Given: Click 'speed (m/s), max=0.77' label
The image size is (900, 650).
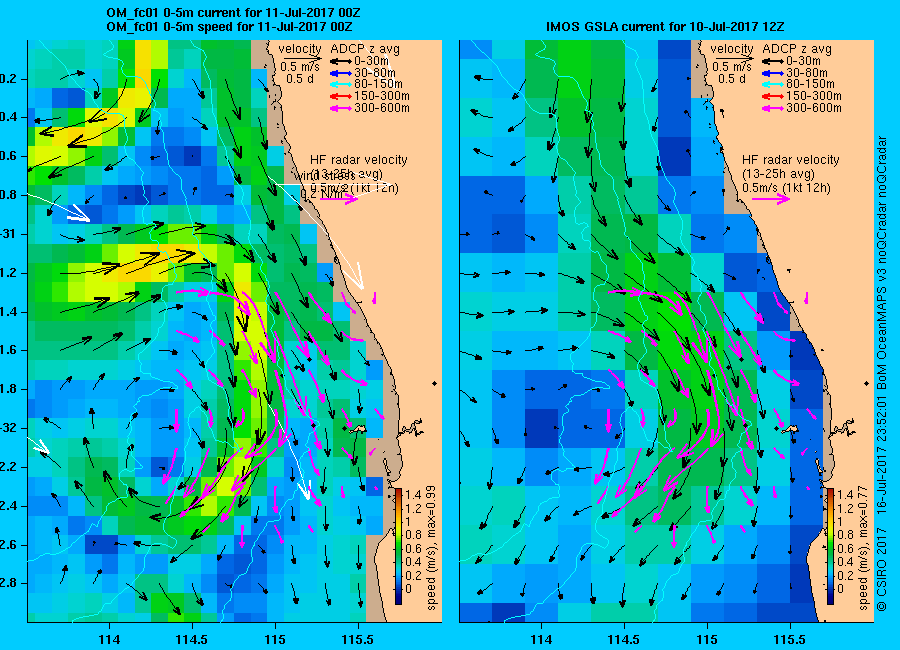Looking at the screenshot, I should 863,548.
